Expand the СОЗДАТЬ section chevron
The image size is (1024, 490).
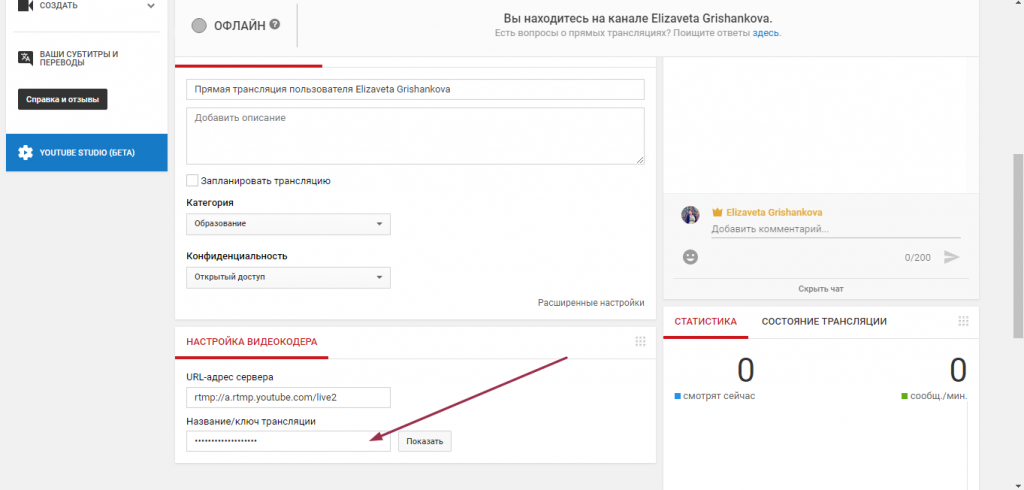(152, 6)
